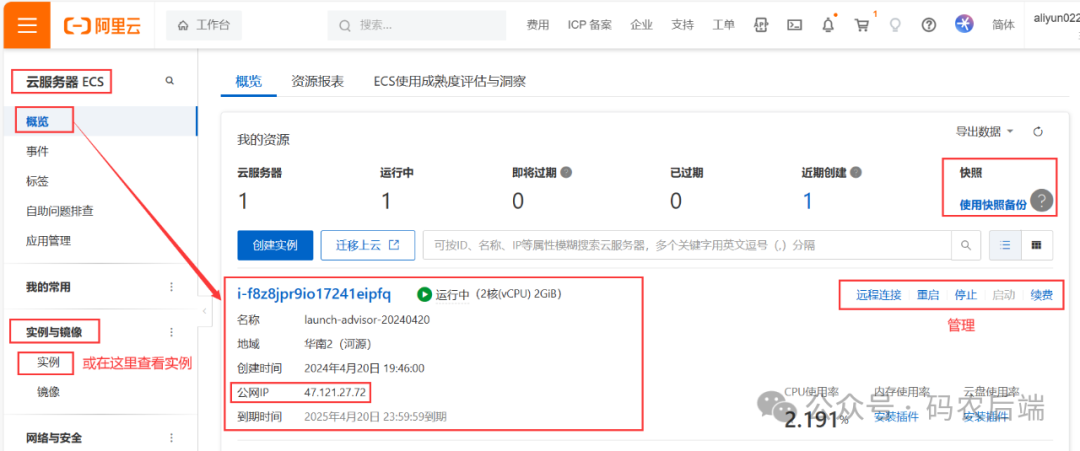The width and height of the screenshot is (1080, 451).
Task: Open the 网络与安全 more options dots
Action: coord(172,438)
